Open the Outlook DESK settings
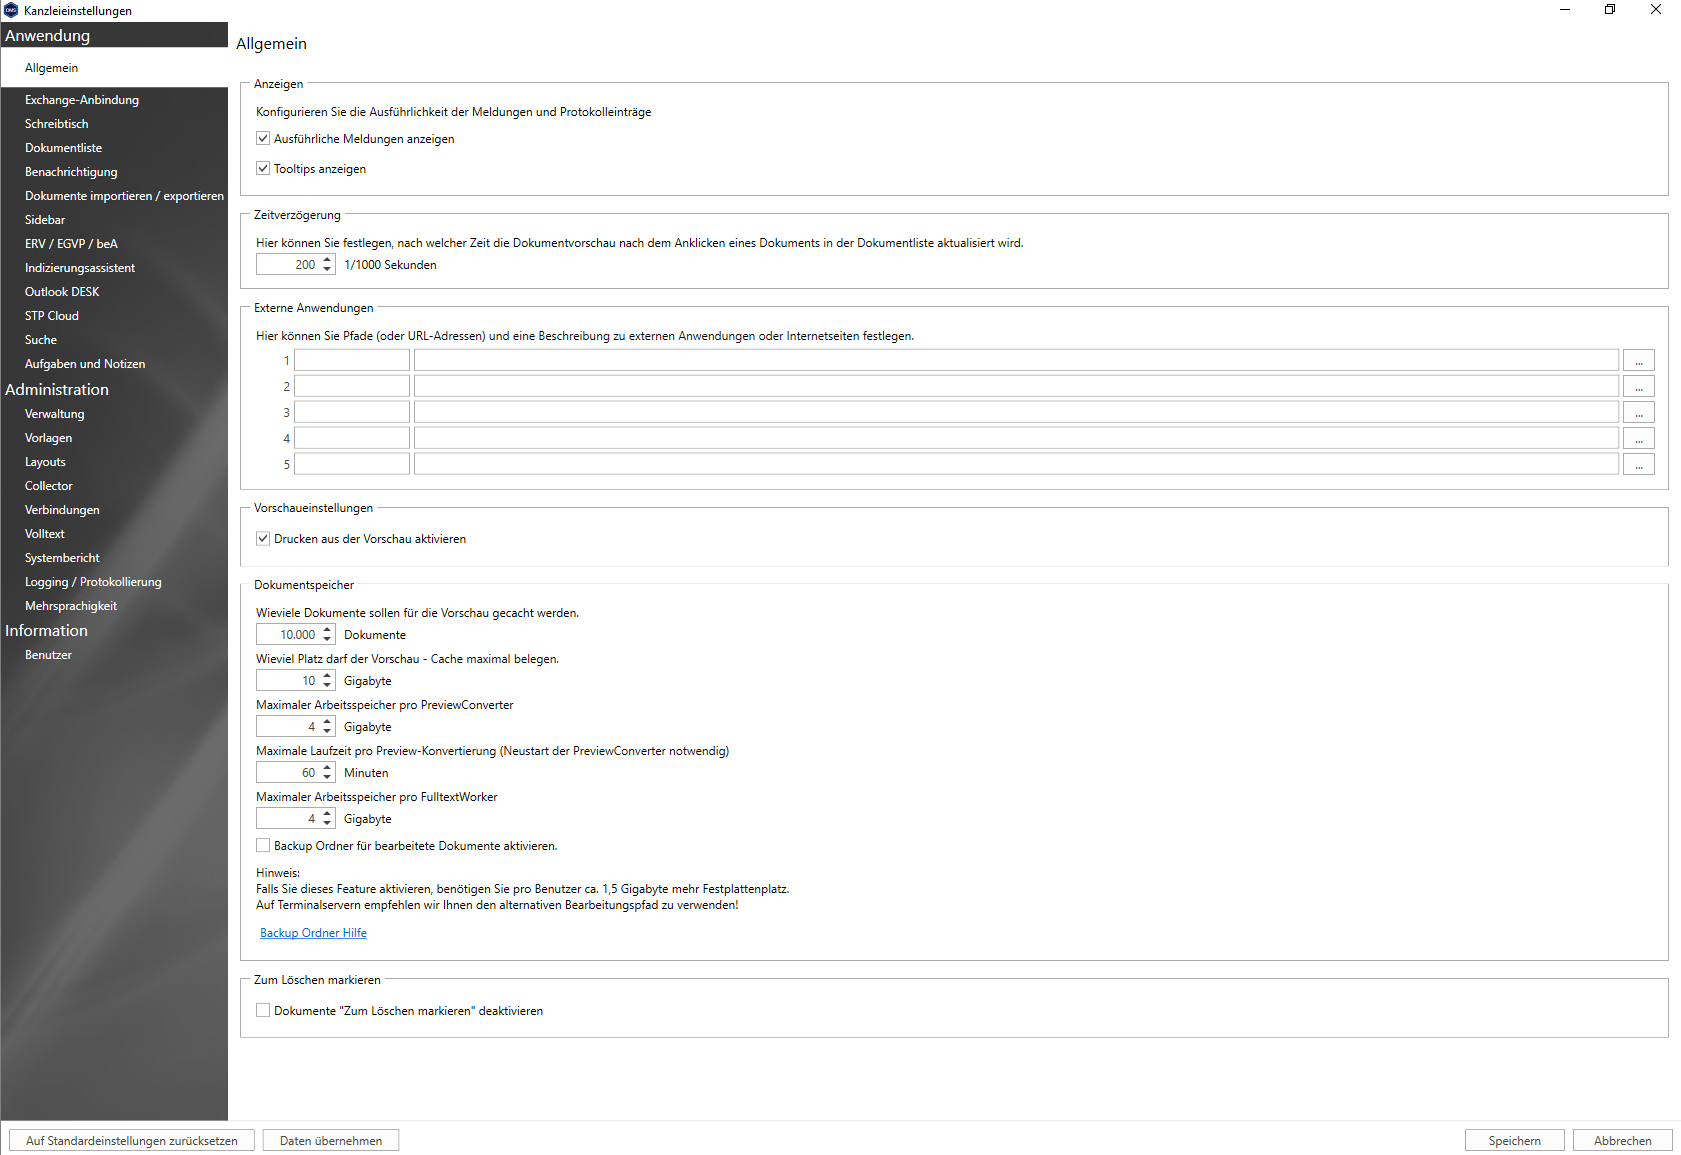The width and height of the screenshot is (1681, 1155). tap(62, 291)
